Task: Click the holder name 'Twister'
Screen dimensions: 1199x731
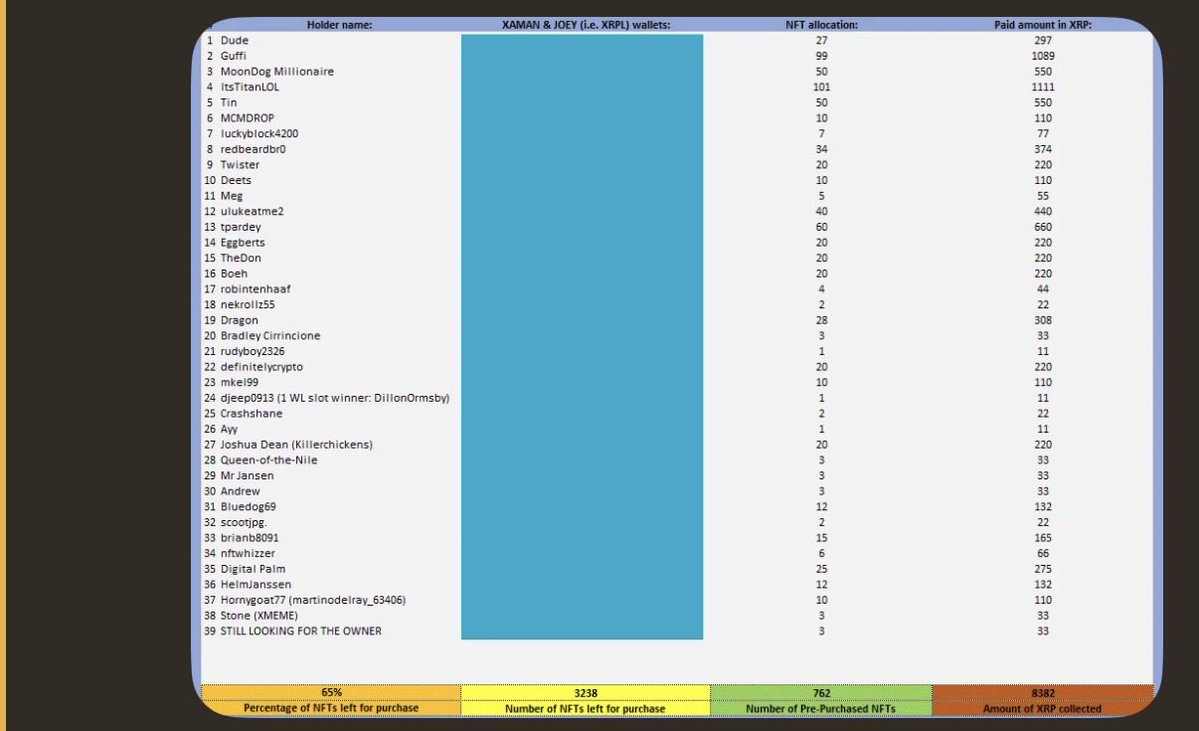Action: click(239, 164)
